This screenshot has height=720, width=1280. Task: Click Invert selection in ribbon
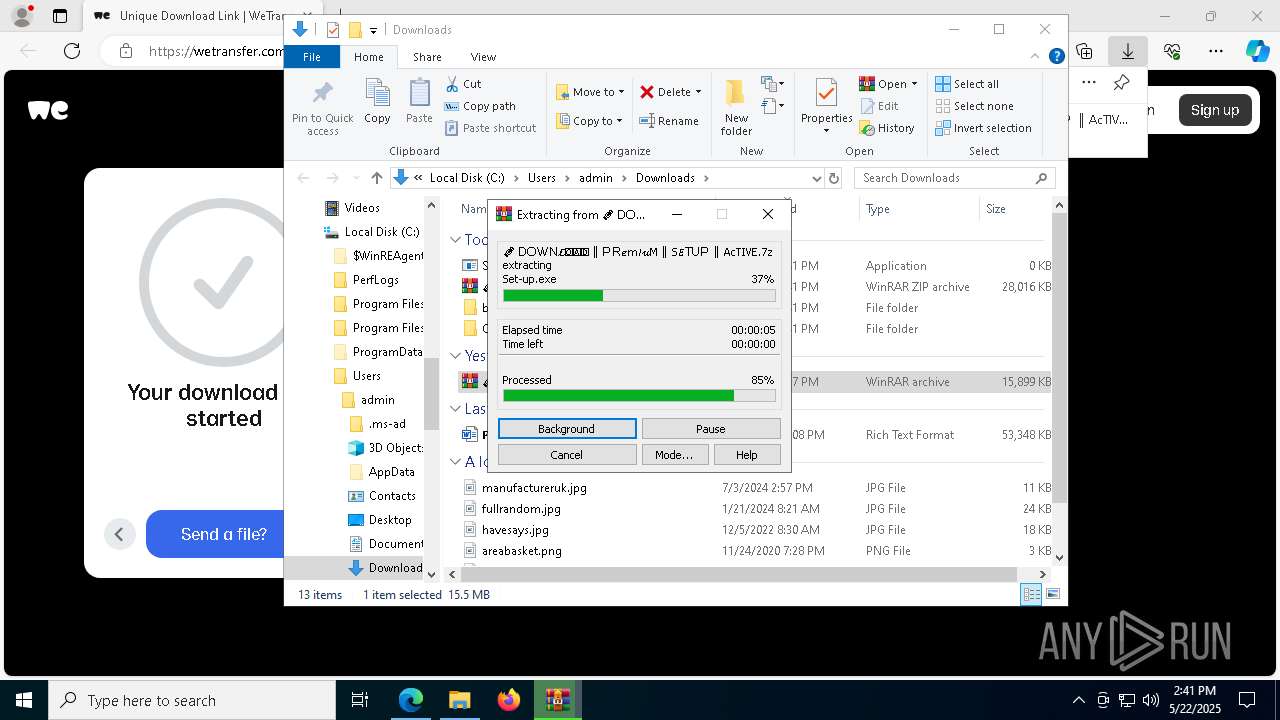[984, 128]
